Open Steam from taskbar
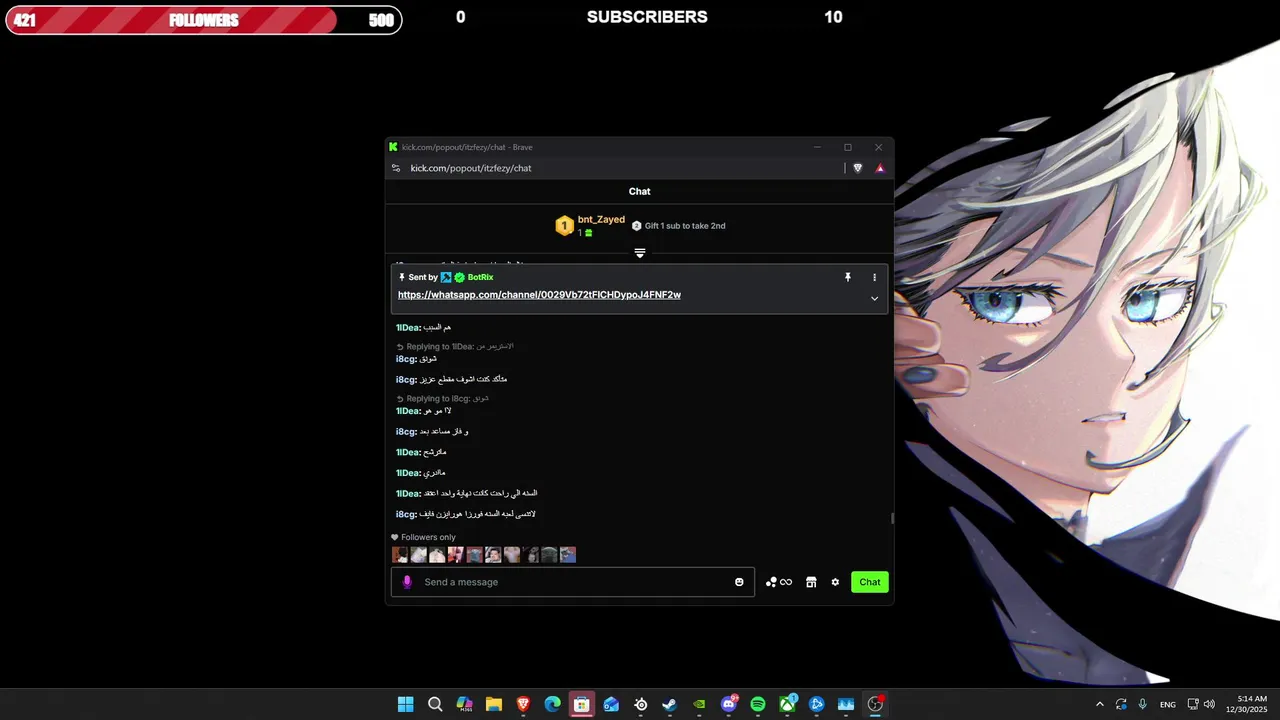The width and height of the screenshot is (1280, 720). (x=670, y=704)
